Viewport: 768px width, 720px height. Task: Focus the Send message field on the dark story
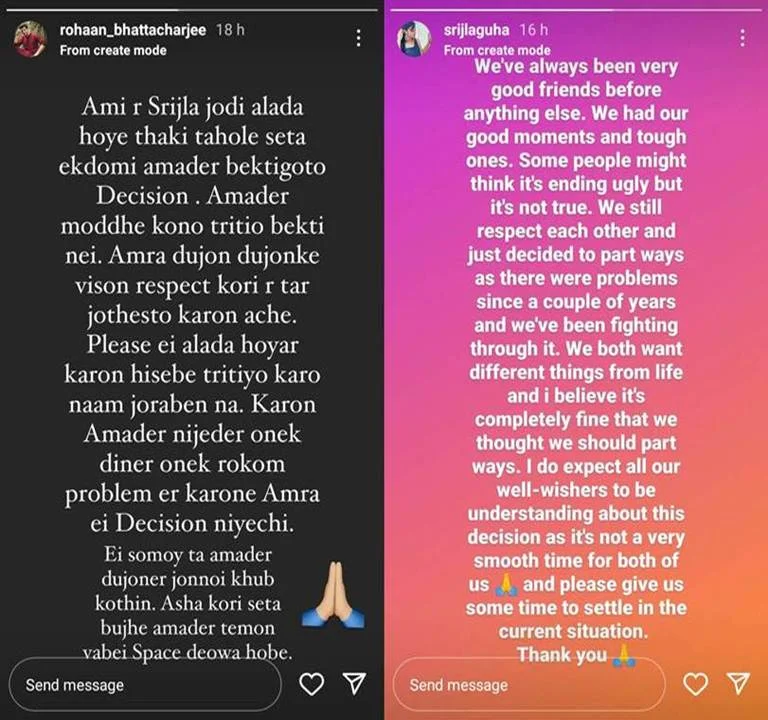tap(145, 684)
